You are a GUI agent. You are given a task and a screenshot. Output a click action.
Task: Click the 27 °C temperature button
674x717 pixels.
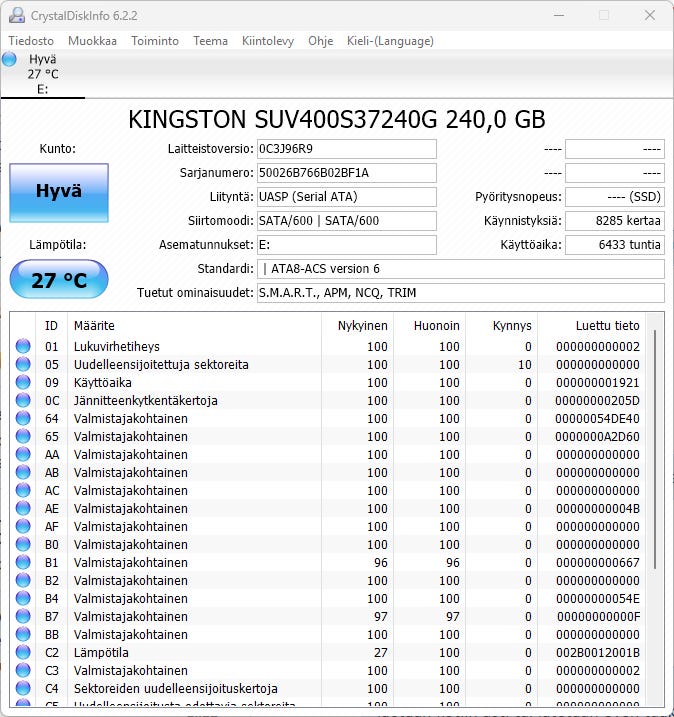coord(59,280)
